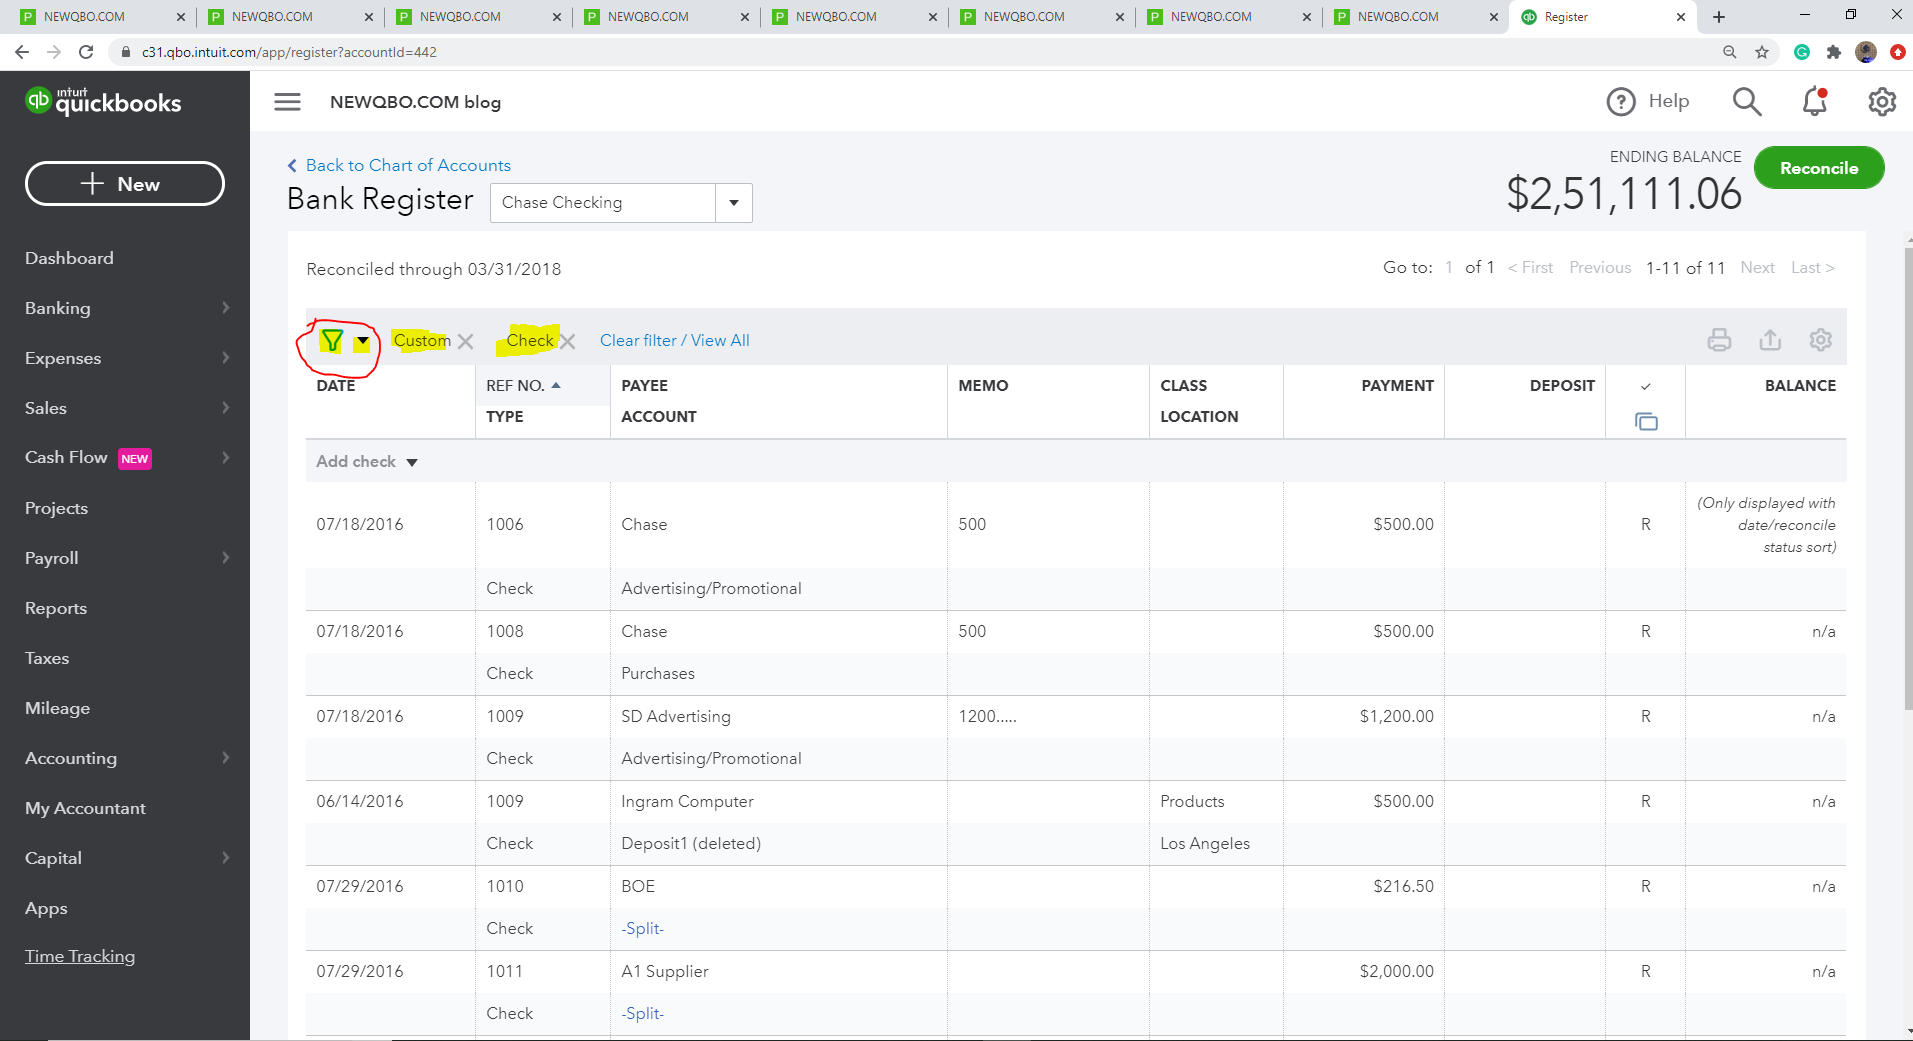The width and height of the screenshot is (1913, 1041).
Task: Click the export register icon
Action: pyautogui.click(x=1770, y=340)
